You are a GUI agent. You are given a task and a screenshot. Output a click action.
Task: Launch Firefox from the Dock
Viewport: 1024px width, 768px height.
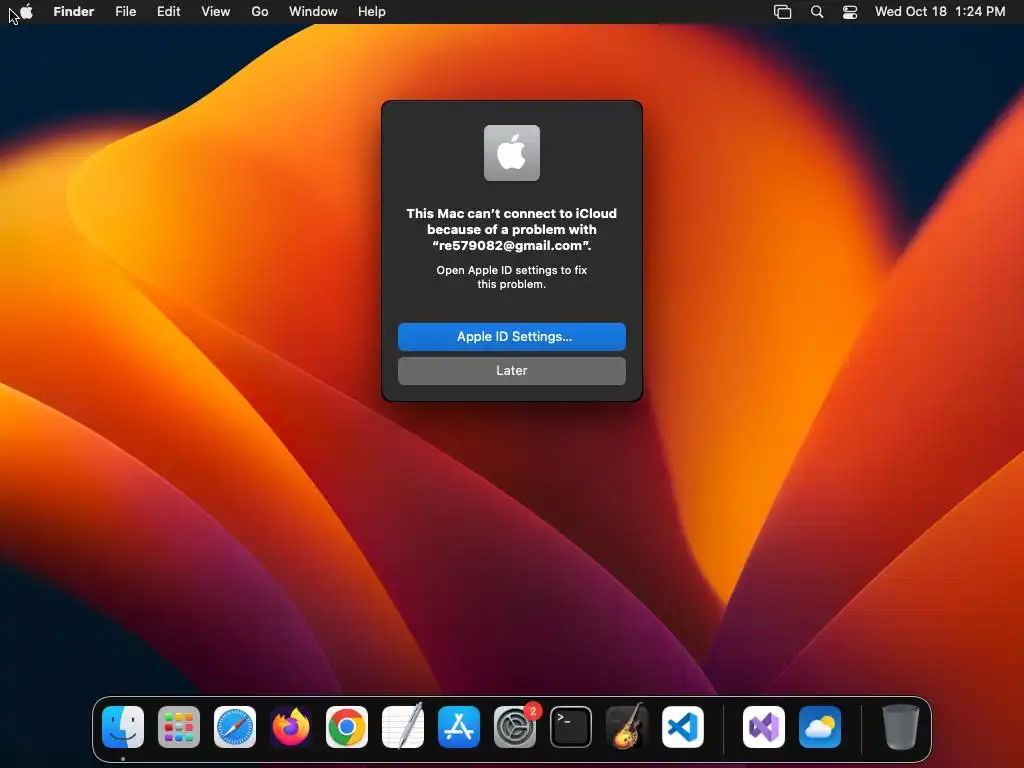coord(291,727)
